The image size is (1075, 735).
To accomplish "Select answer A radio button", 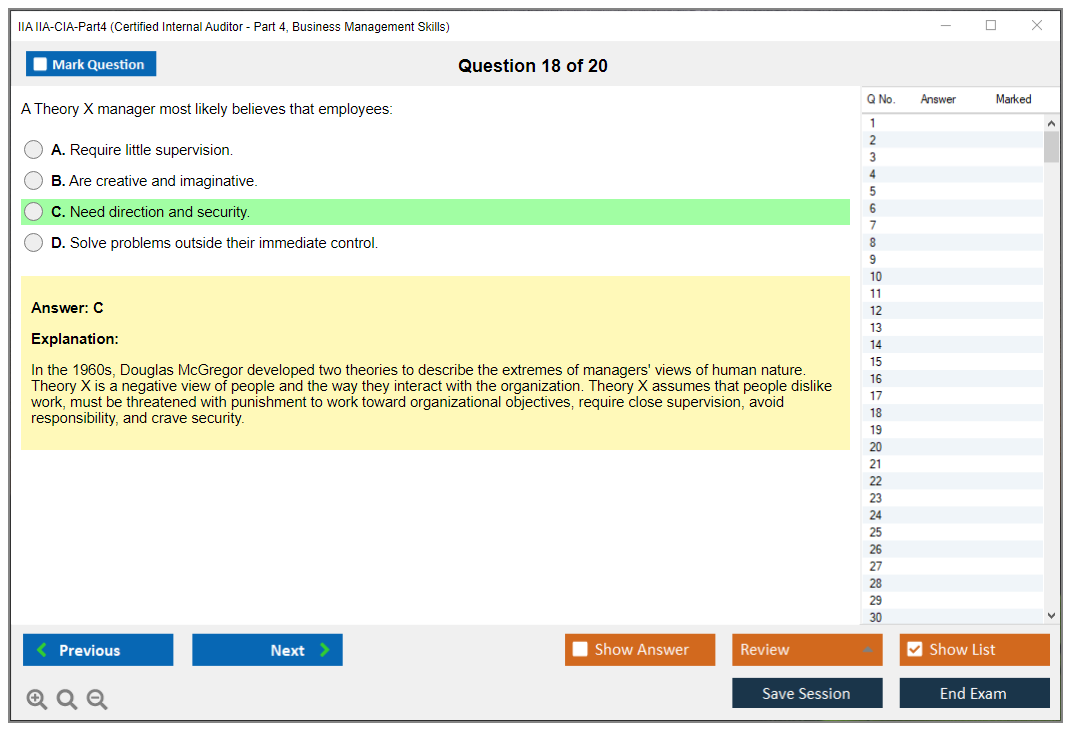I will point(34,150).
